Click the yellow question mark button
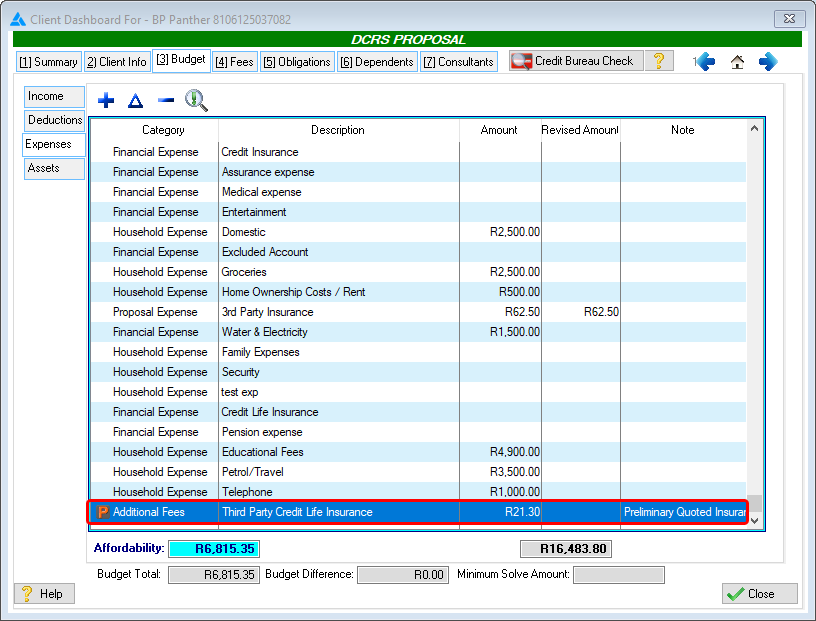Image resolution: width=816 pixels, height=621 pixels. 658,61
